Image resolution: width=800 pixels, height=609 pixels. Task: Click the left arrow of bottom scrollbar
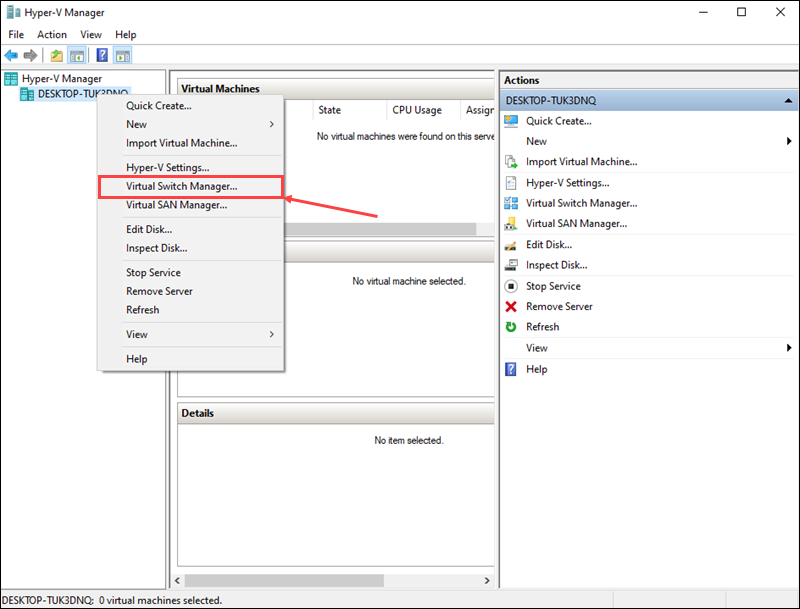(178, 580)
